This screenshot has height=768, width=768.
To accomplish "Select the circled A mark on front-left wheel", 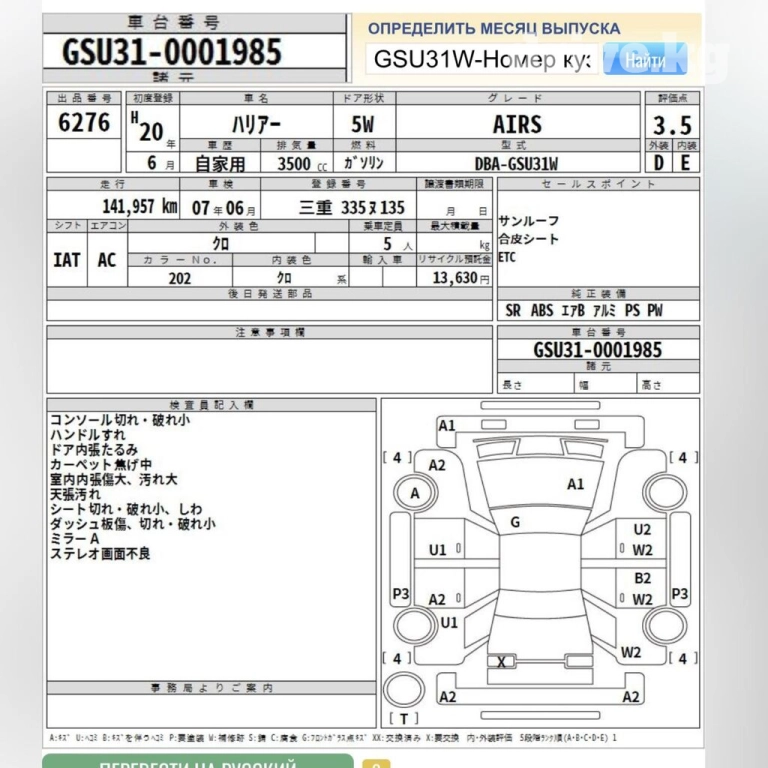I will tap(415, 493).
